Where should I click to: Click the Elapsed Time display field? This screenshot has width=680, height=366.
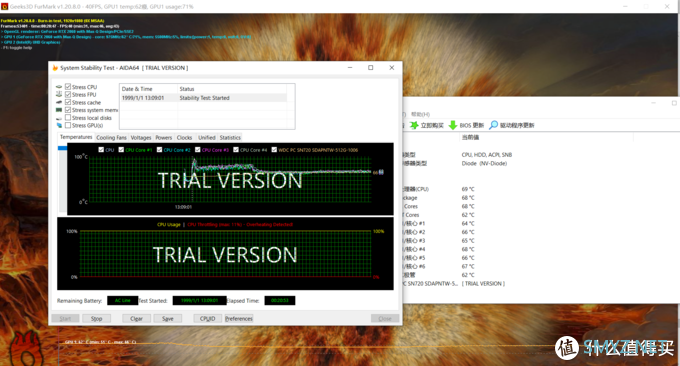pos(280,301)
